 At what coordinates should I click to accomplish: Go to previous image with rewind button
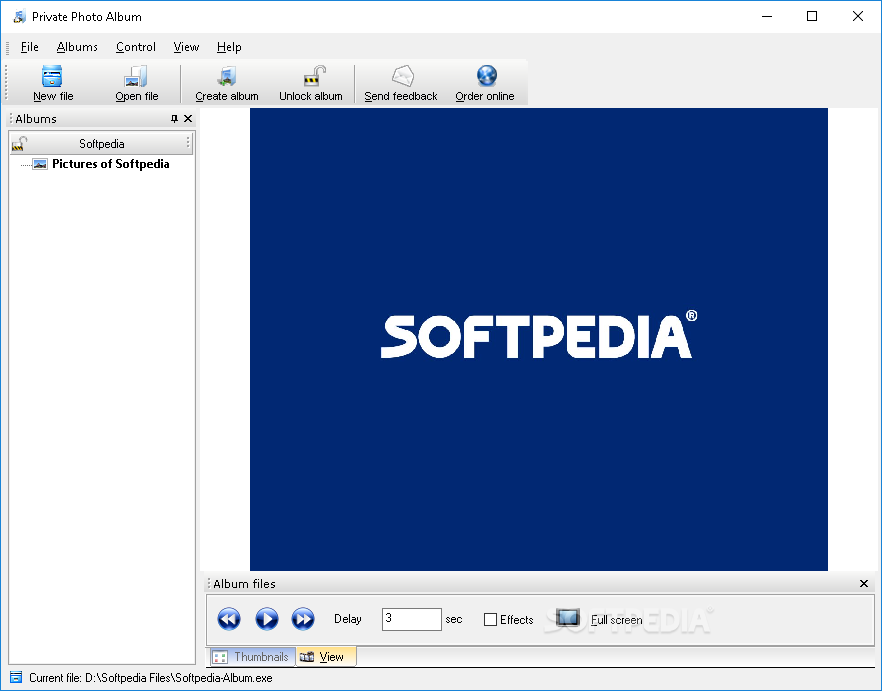[229, 619]
